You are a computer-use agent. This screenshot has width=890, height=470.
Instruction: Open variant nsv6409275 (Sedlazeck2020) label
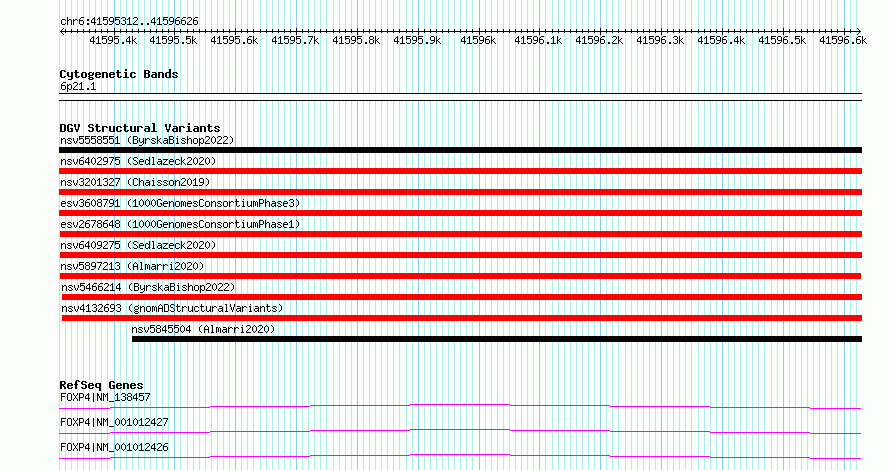coord(138,245)
